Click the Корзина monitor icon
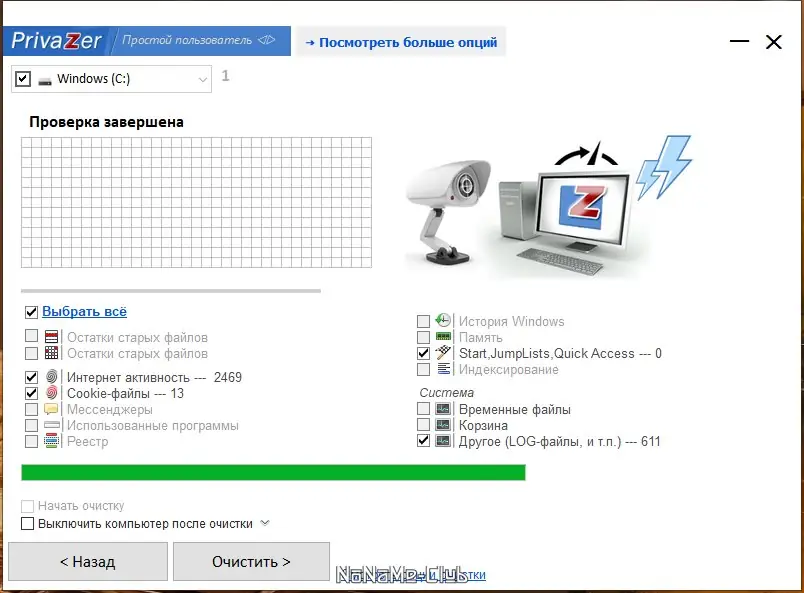Image resolution: width=804 pixels, height=593 pixels. click(443, 425)
